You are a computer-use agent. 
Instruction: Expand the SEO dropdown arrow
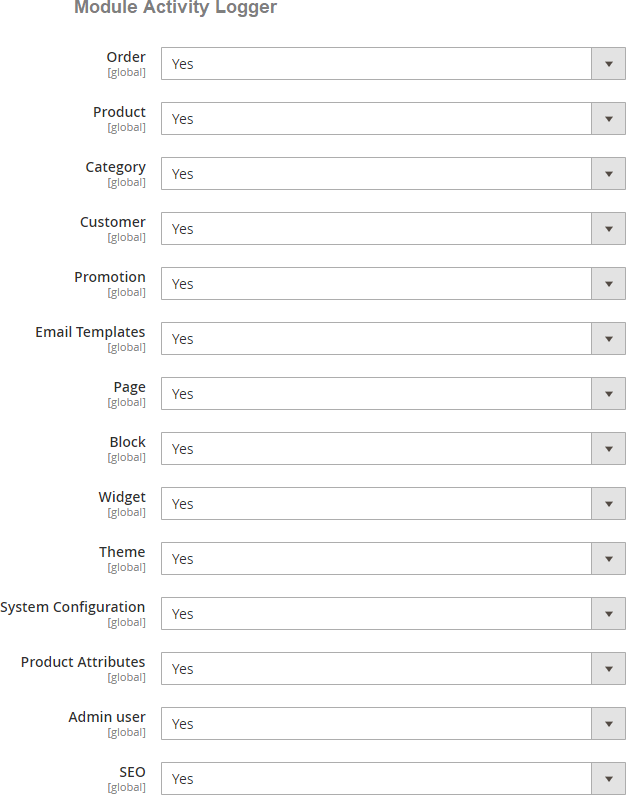[x=608, y=779]
